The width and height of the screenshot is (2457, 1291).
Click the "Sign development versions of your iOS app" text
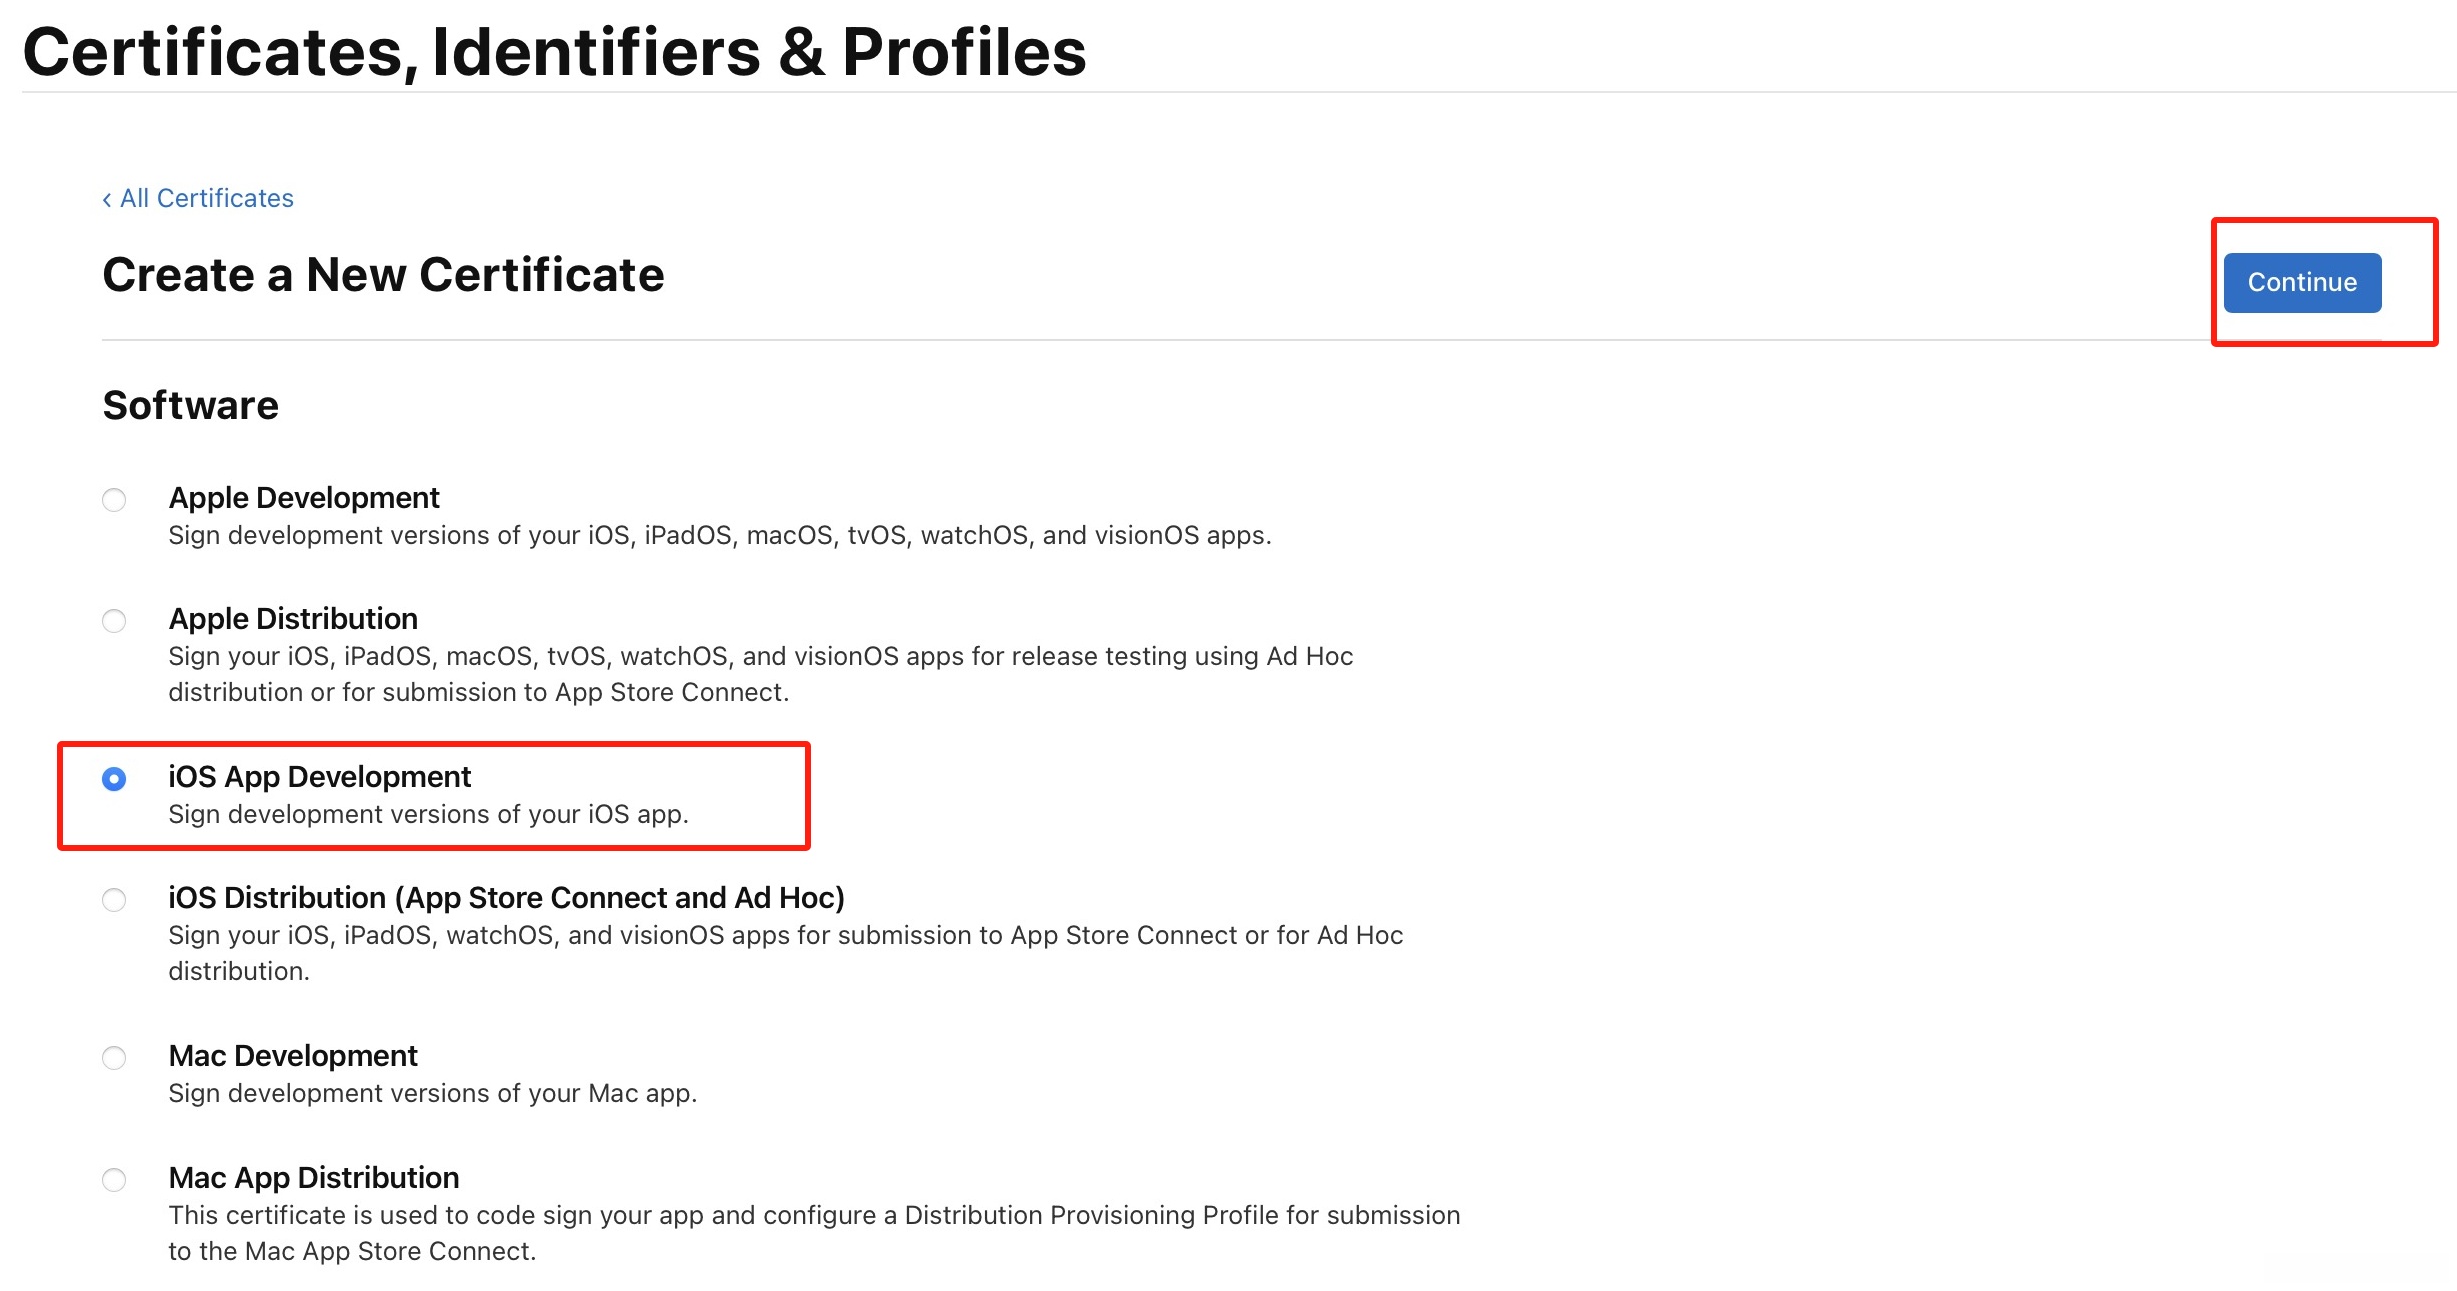[x=428, y=814]
